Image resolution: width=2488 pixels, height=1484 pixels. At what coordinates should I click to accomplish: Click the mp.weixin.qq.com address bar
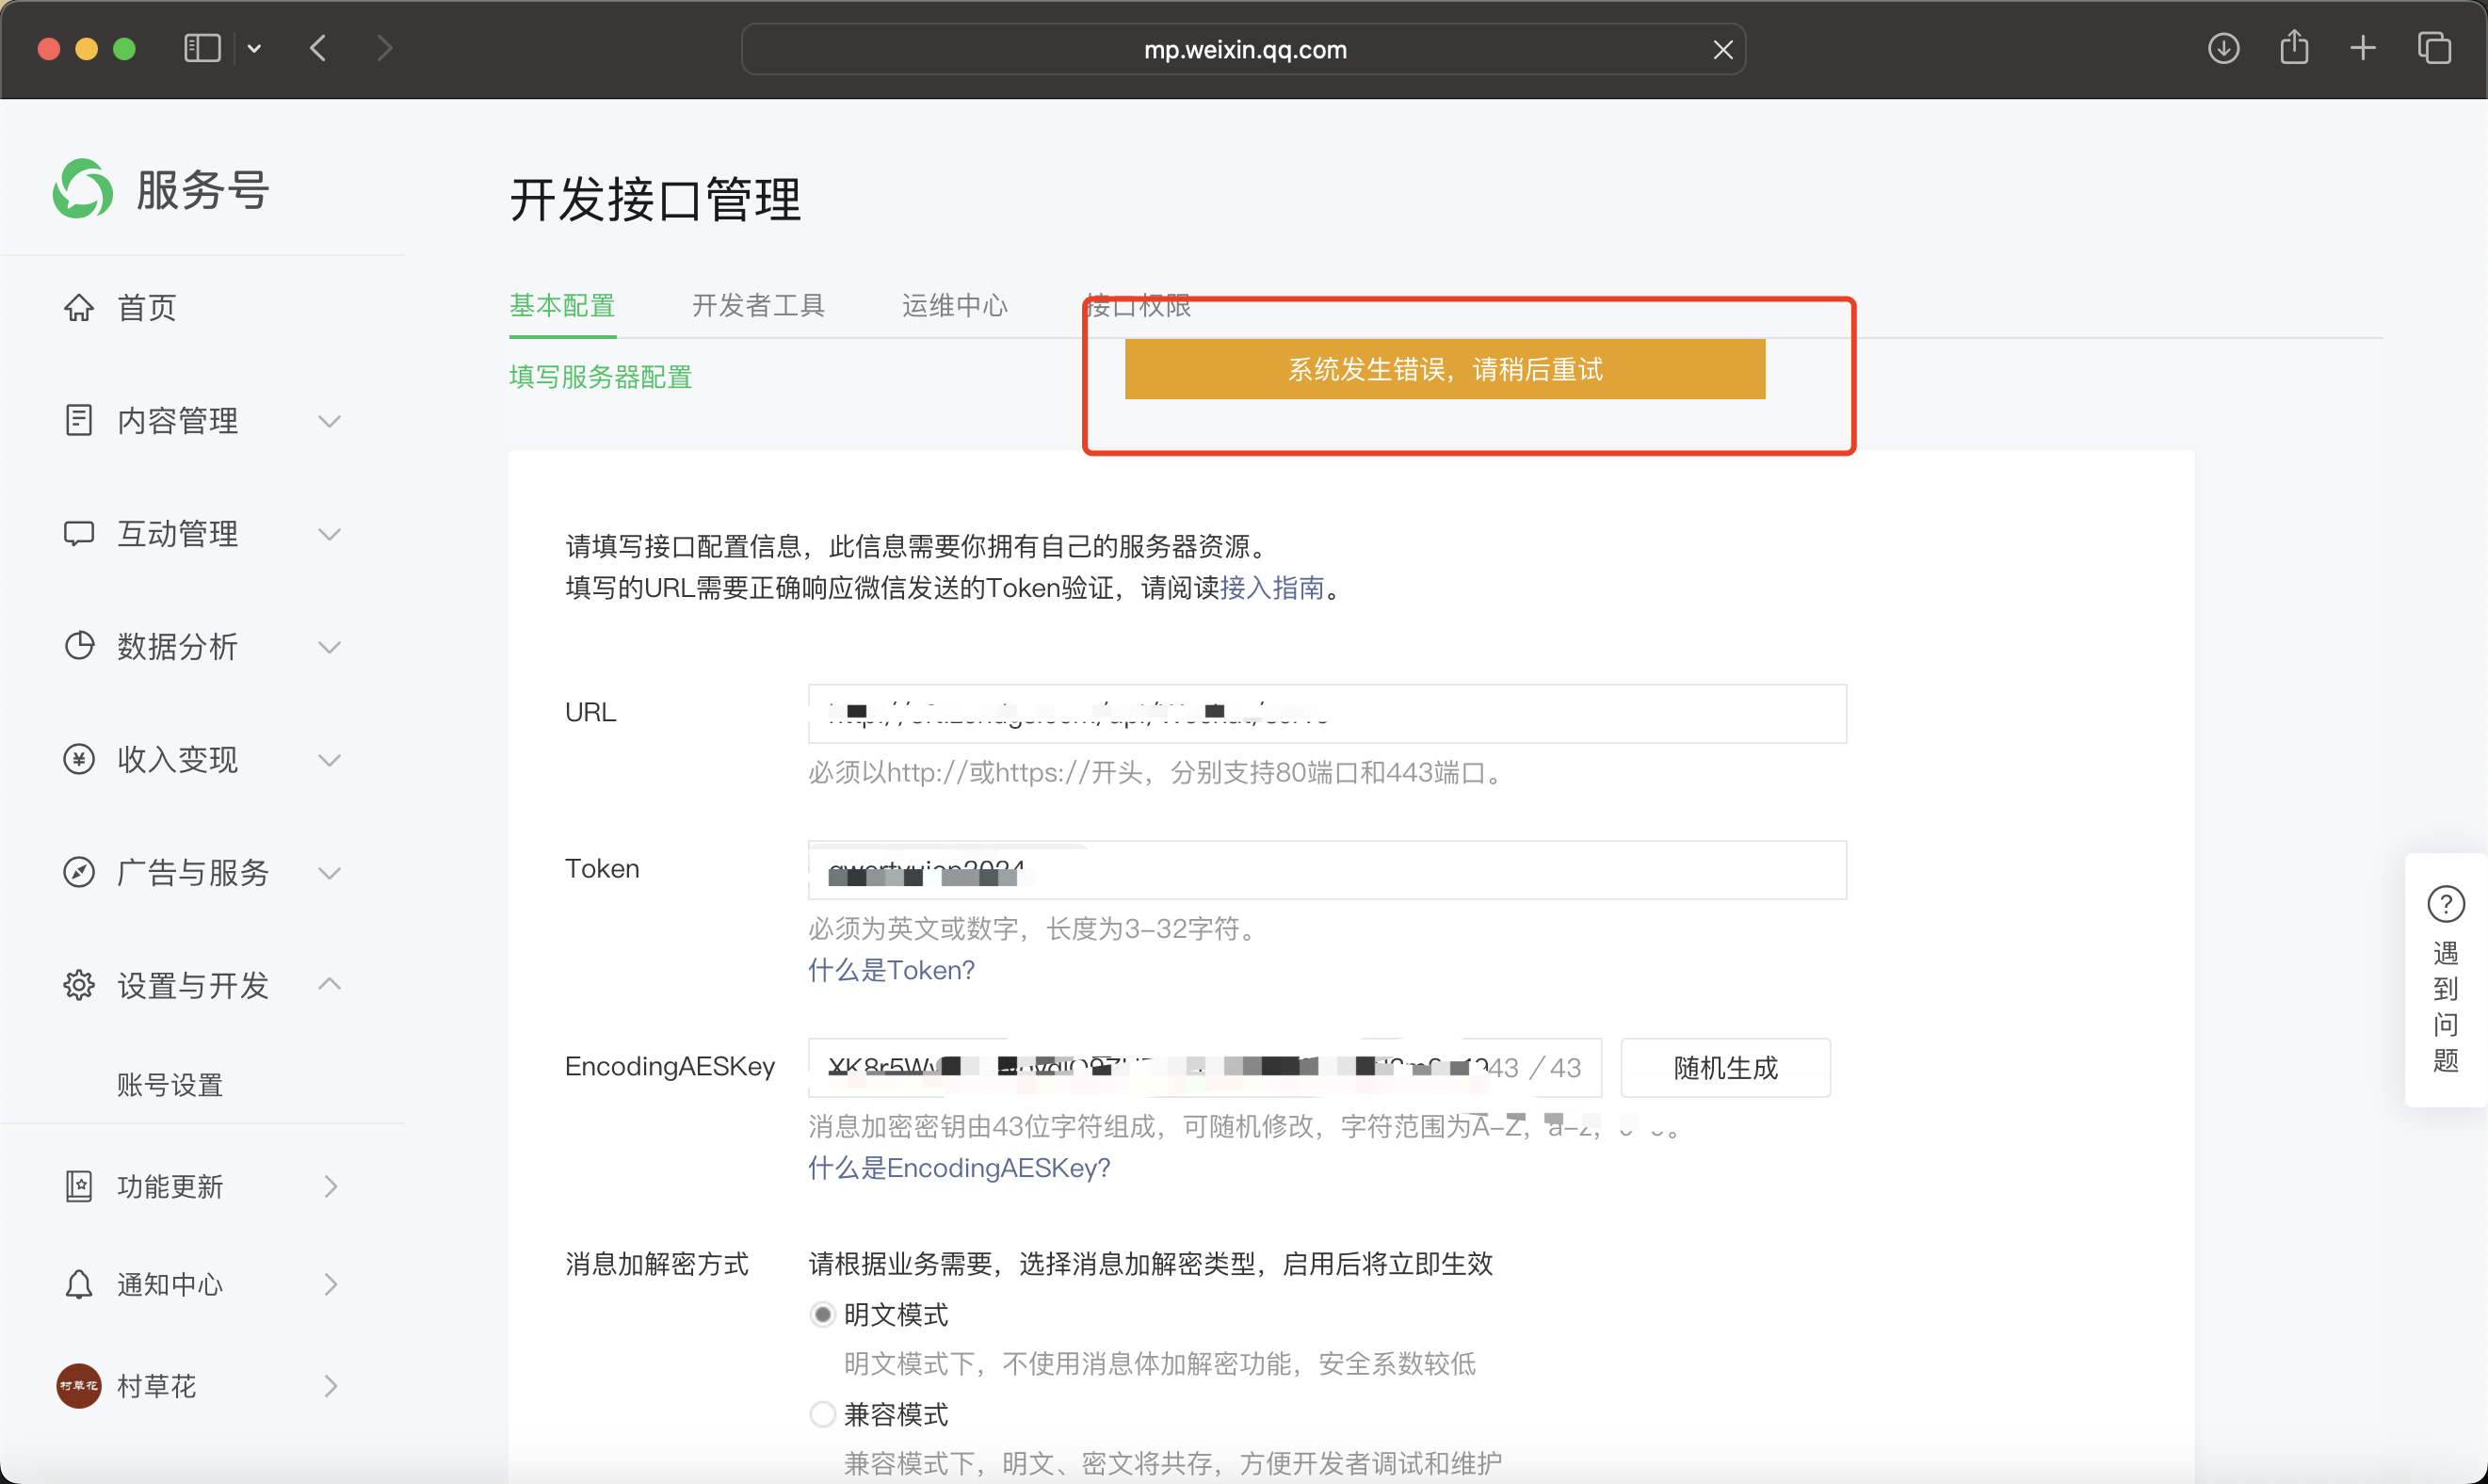1244,49
